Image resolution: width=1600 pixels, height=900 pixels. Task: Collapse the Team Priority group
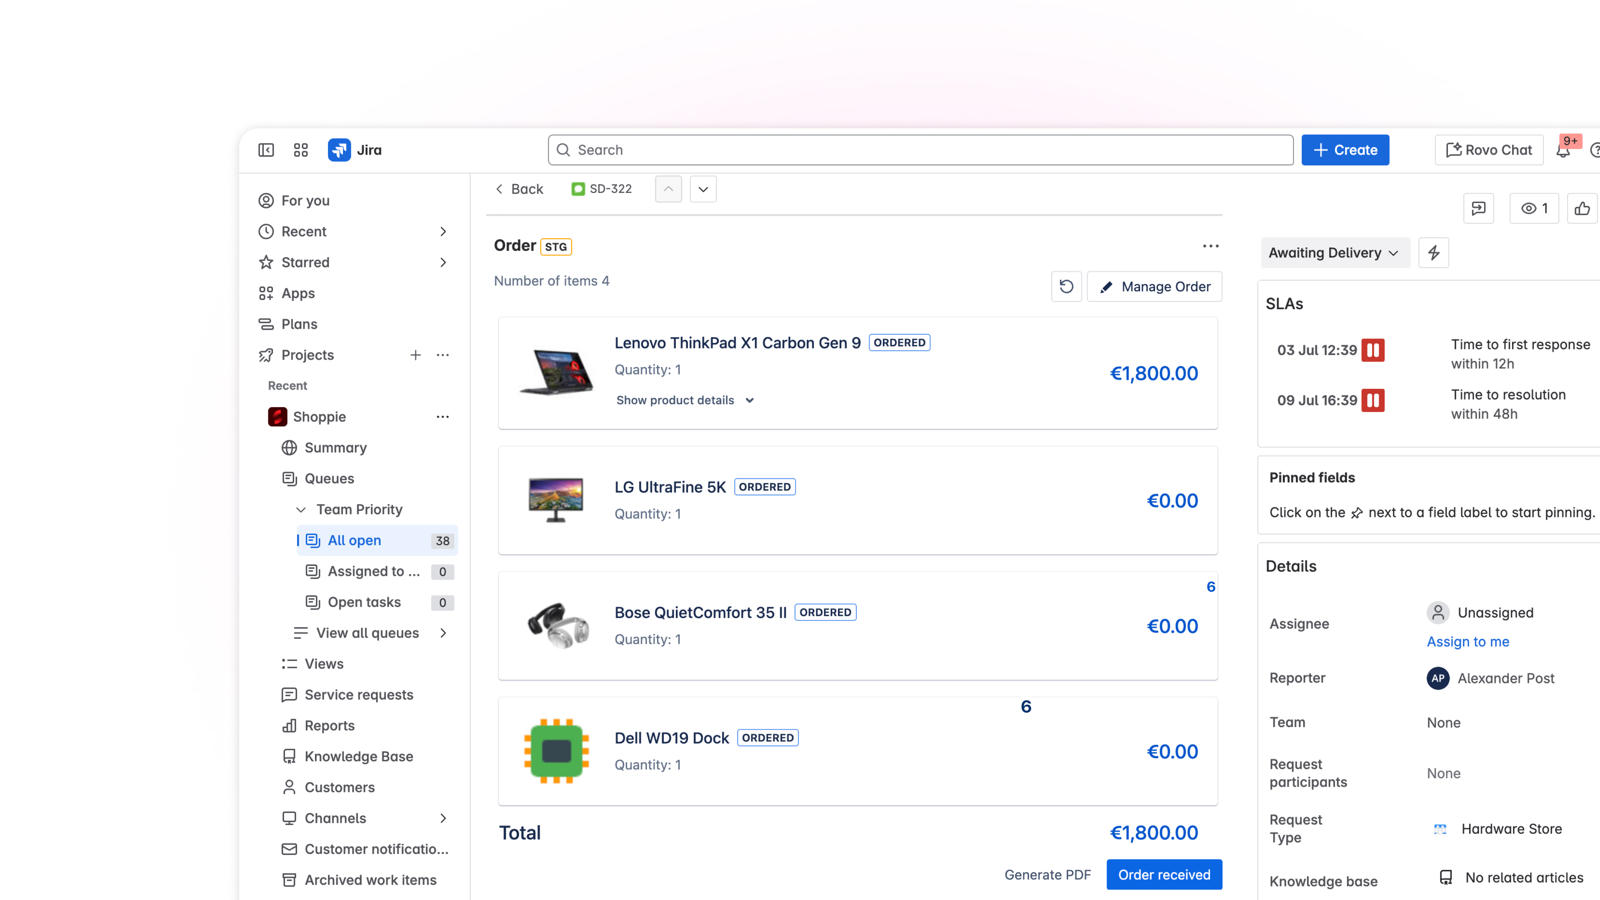pos(301,510)
